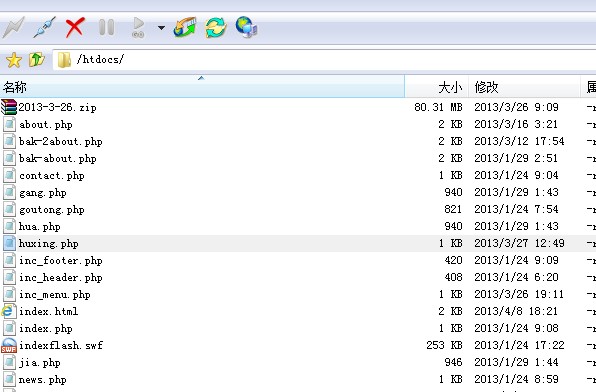Screen dimensions: 596x392
Task: Sort by 修改 column header
Action: click(525, 87)
